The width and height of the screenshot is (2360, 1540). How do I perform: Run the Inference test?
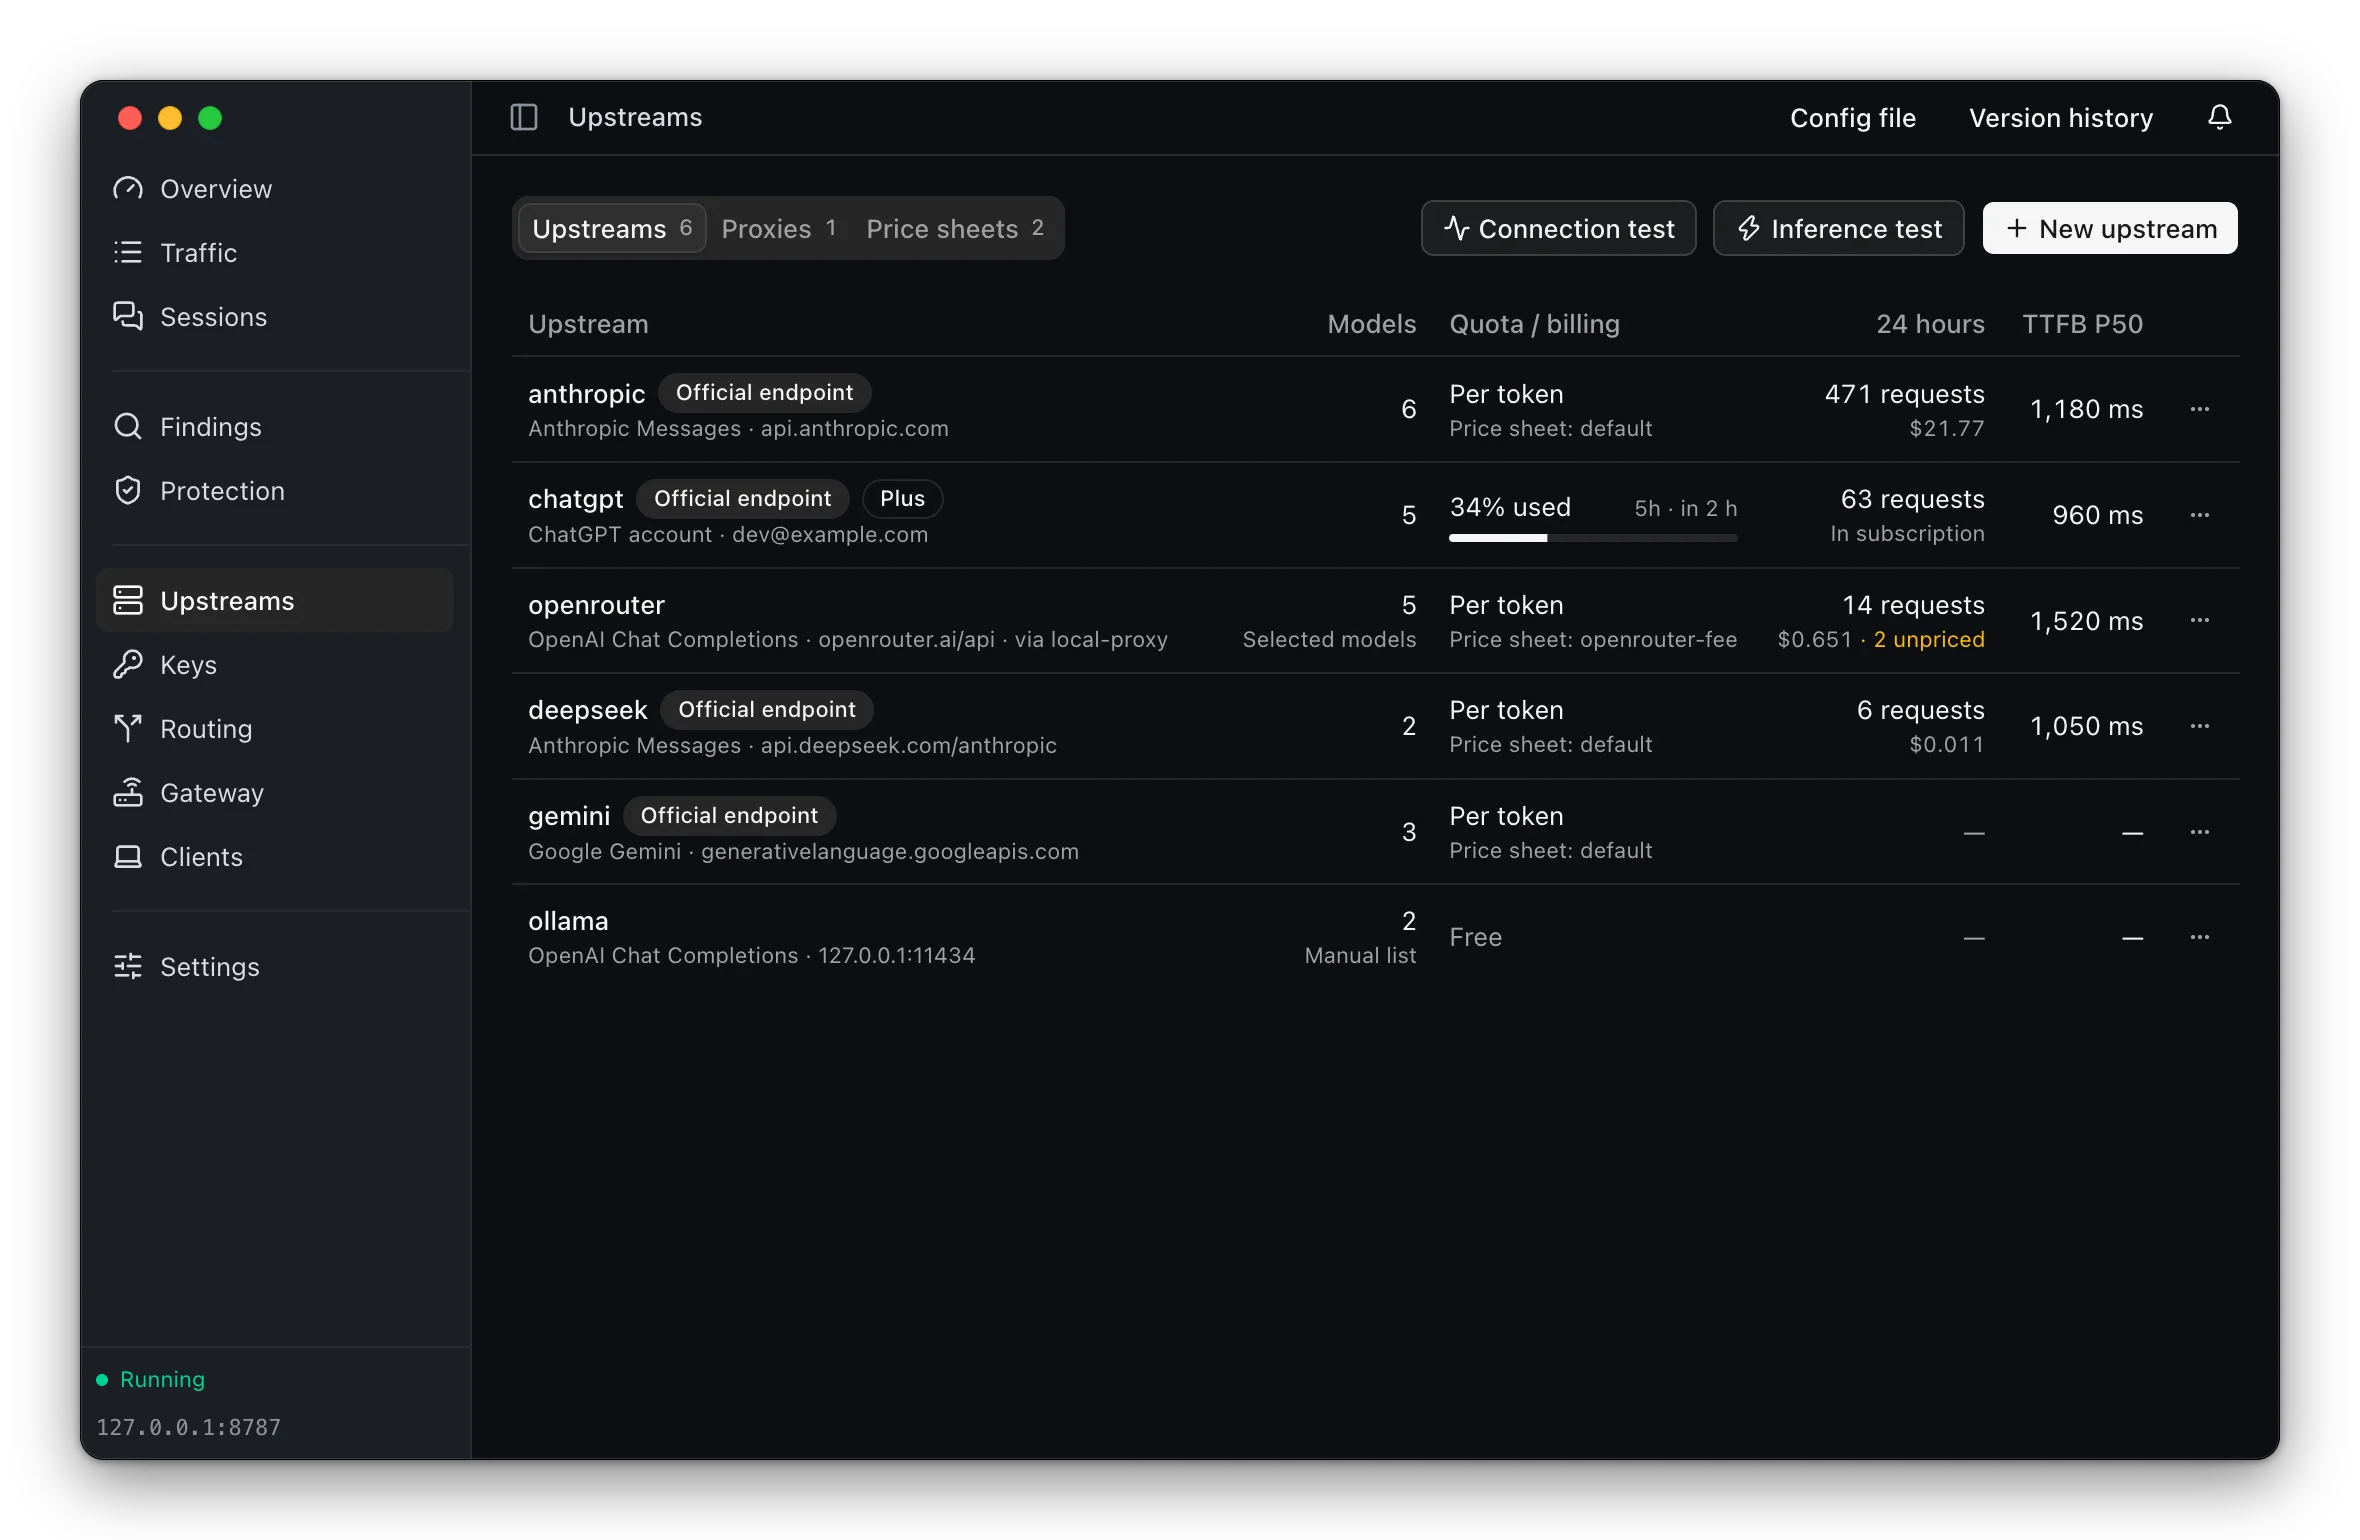click(1839, 229)
